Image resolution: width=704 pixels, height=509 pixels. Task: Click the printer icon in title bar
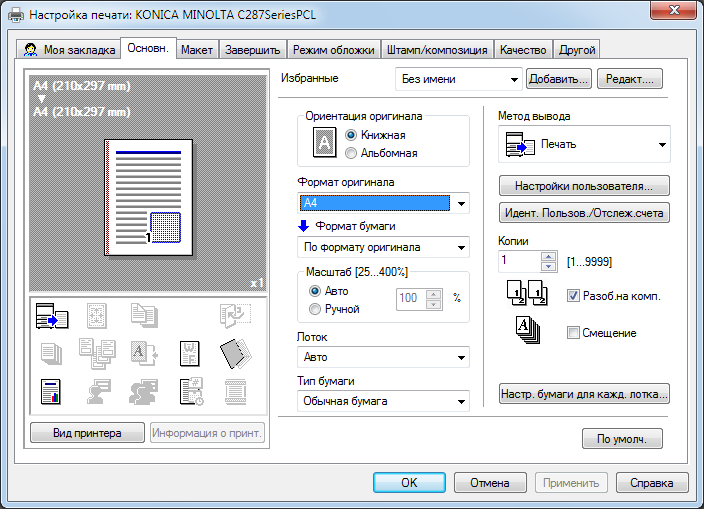click(16, 15)
